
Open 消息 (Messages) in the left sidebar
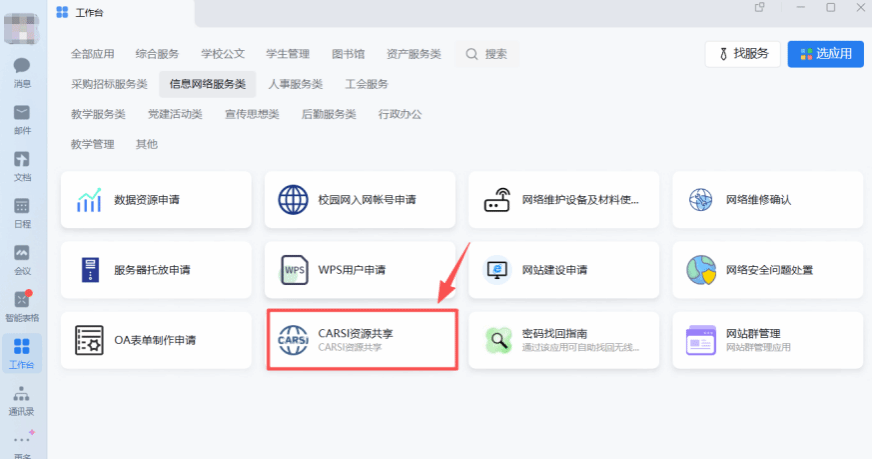(22, 72)
